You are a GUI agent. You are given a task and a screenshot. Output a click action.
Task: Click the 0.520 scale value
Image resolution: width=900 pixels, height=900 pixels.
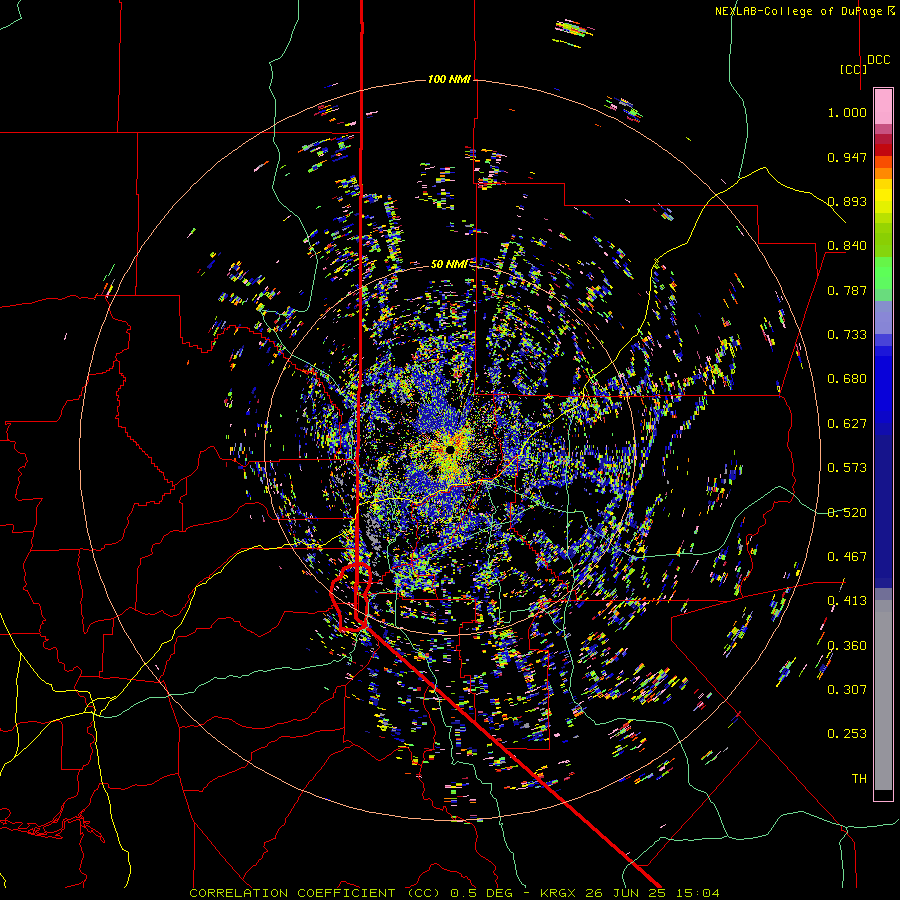pyautogui.click(x=847, y=513)
